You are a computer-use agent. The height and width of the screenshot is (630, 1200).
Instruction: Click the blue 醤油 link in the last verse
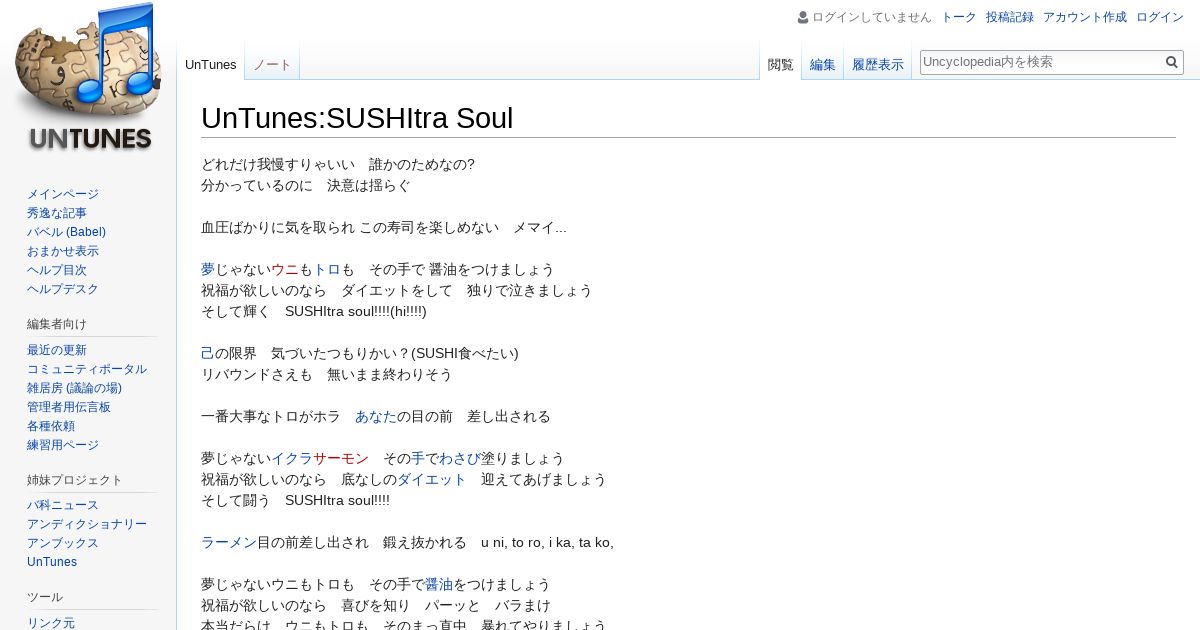(439, 585)
